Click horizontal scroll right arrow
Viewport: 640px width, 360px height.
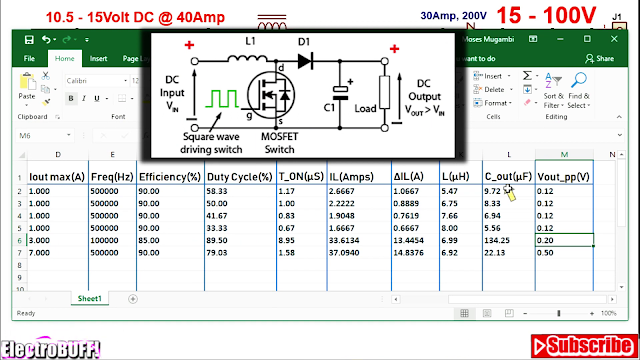[612, 300]
